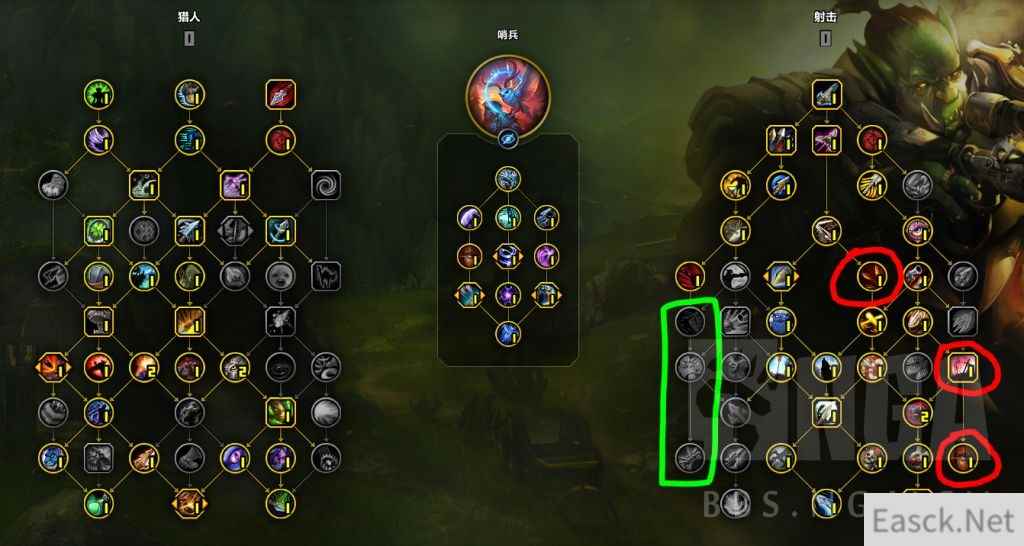Click the Easck.Net watermark link
1024x546 pixels.
click(944, 521)
